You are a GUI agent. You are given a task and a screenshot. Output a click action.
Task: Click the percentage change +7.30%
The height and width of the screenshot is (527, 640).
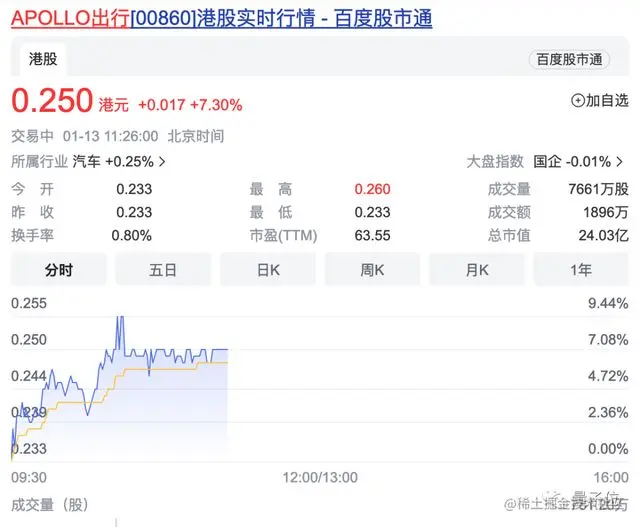pyautogui.click(x=216, y=105)
